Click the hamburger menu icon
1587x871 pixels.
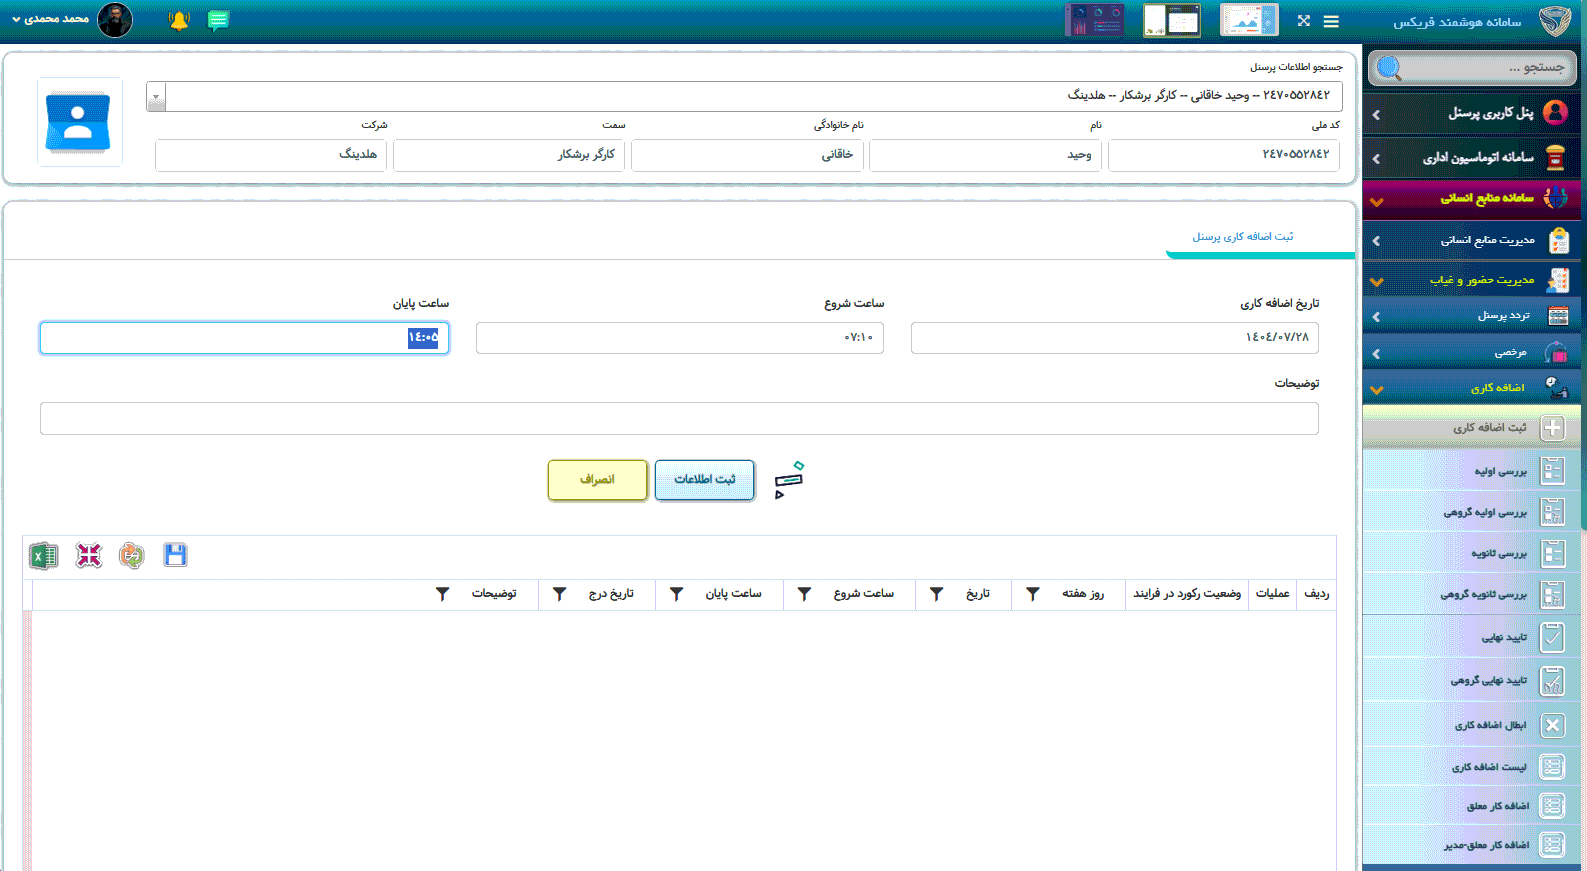(x=1331, y=21)
